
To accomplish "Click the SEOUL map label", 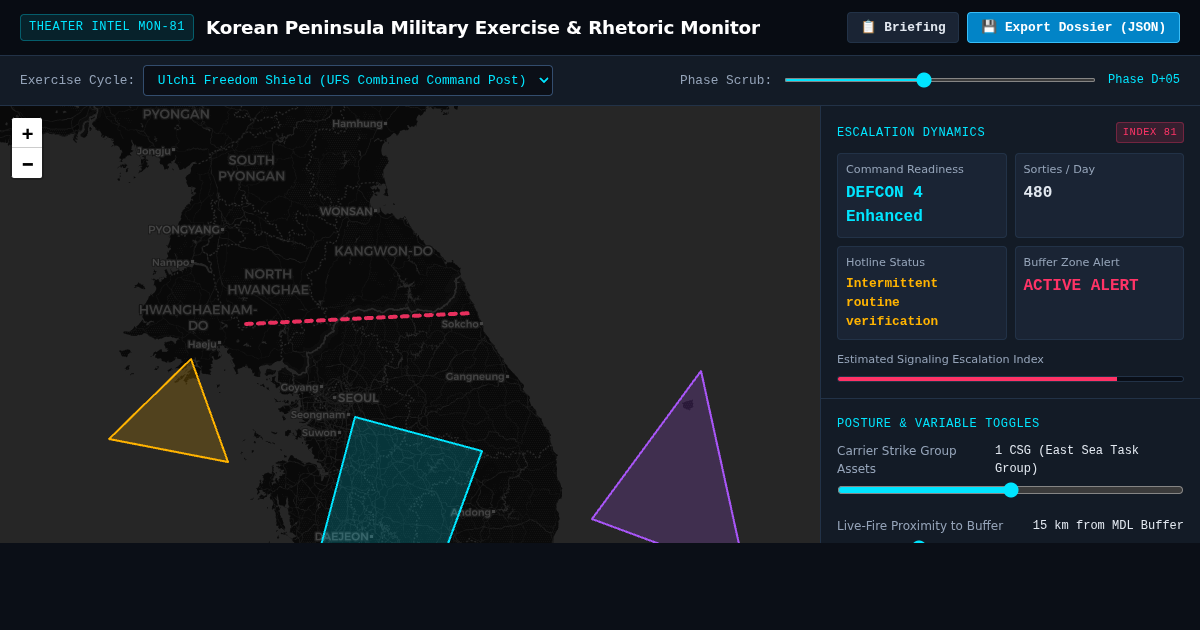I will click(x=358, y=398).
